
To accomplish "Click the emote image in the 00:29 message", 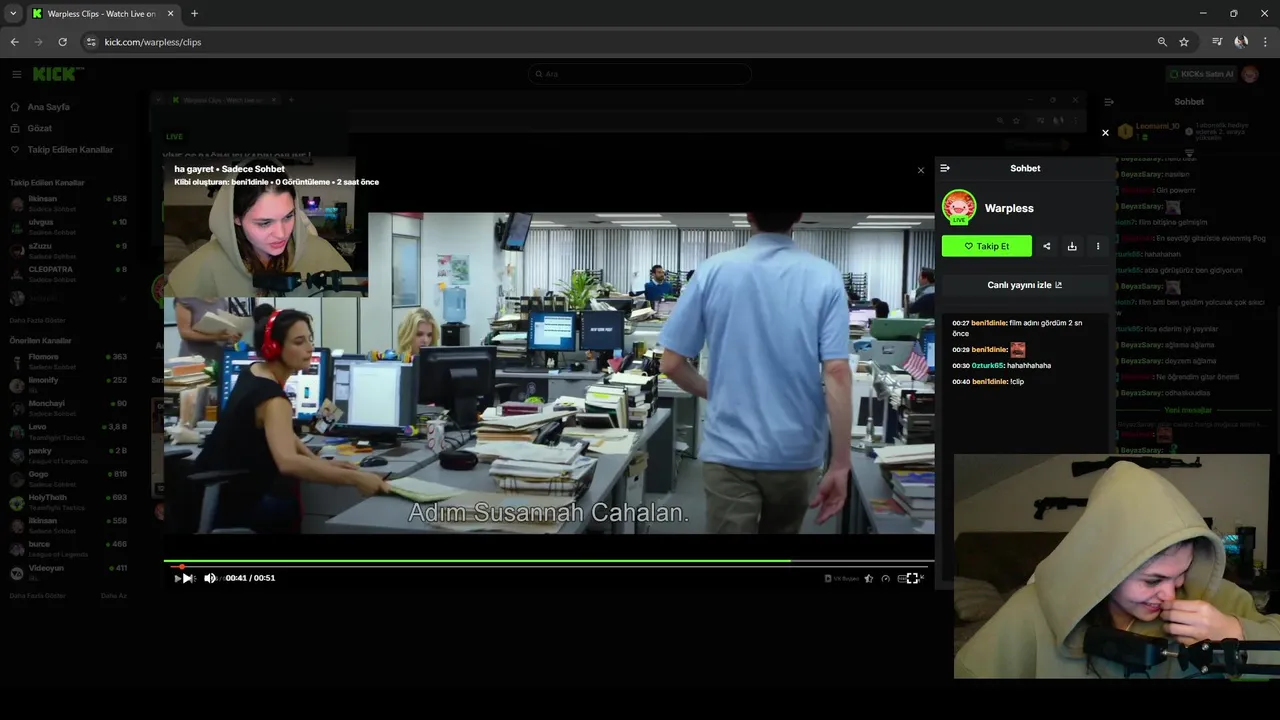I will click(x=1017, y=350).
